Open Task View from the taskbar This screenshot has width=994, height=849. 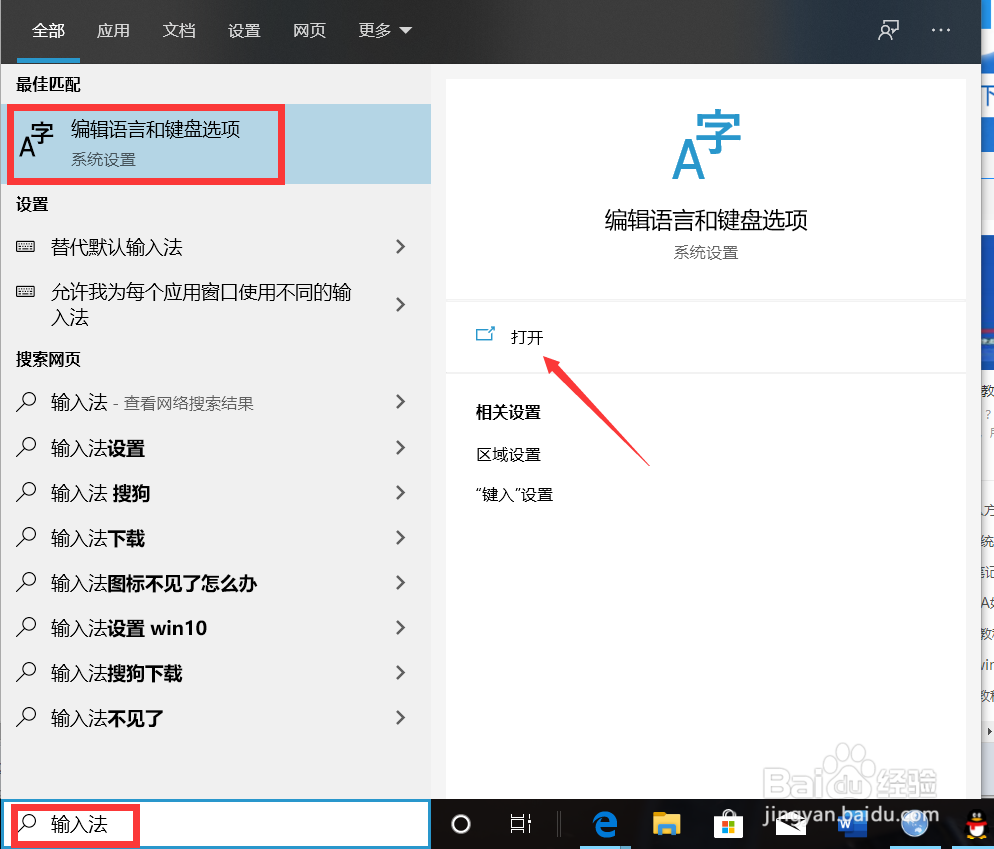click(x=520, y=824)
